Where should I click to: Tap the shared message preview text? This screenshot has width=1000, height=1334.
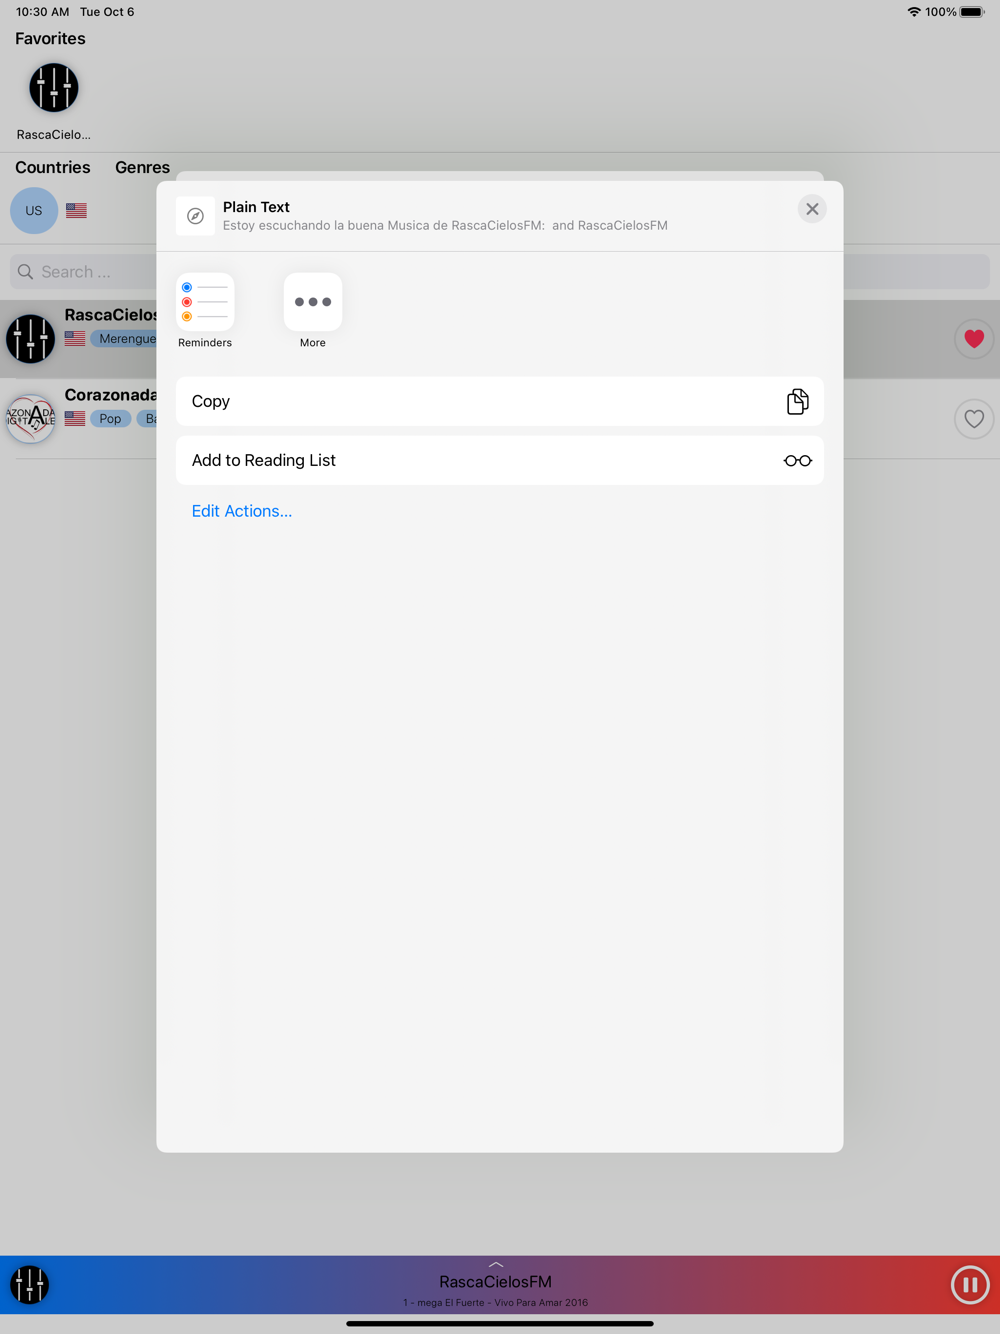(x=445, y=226)
